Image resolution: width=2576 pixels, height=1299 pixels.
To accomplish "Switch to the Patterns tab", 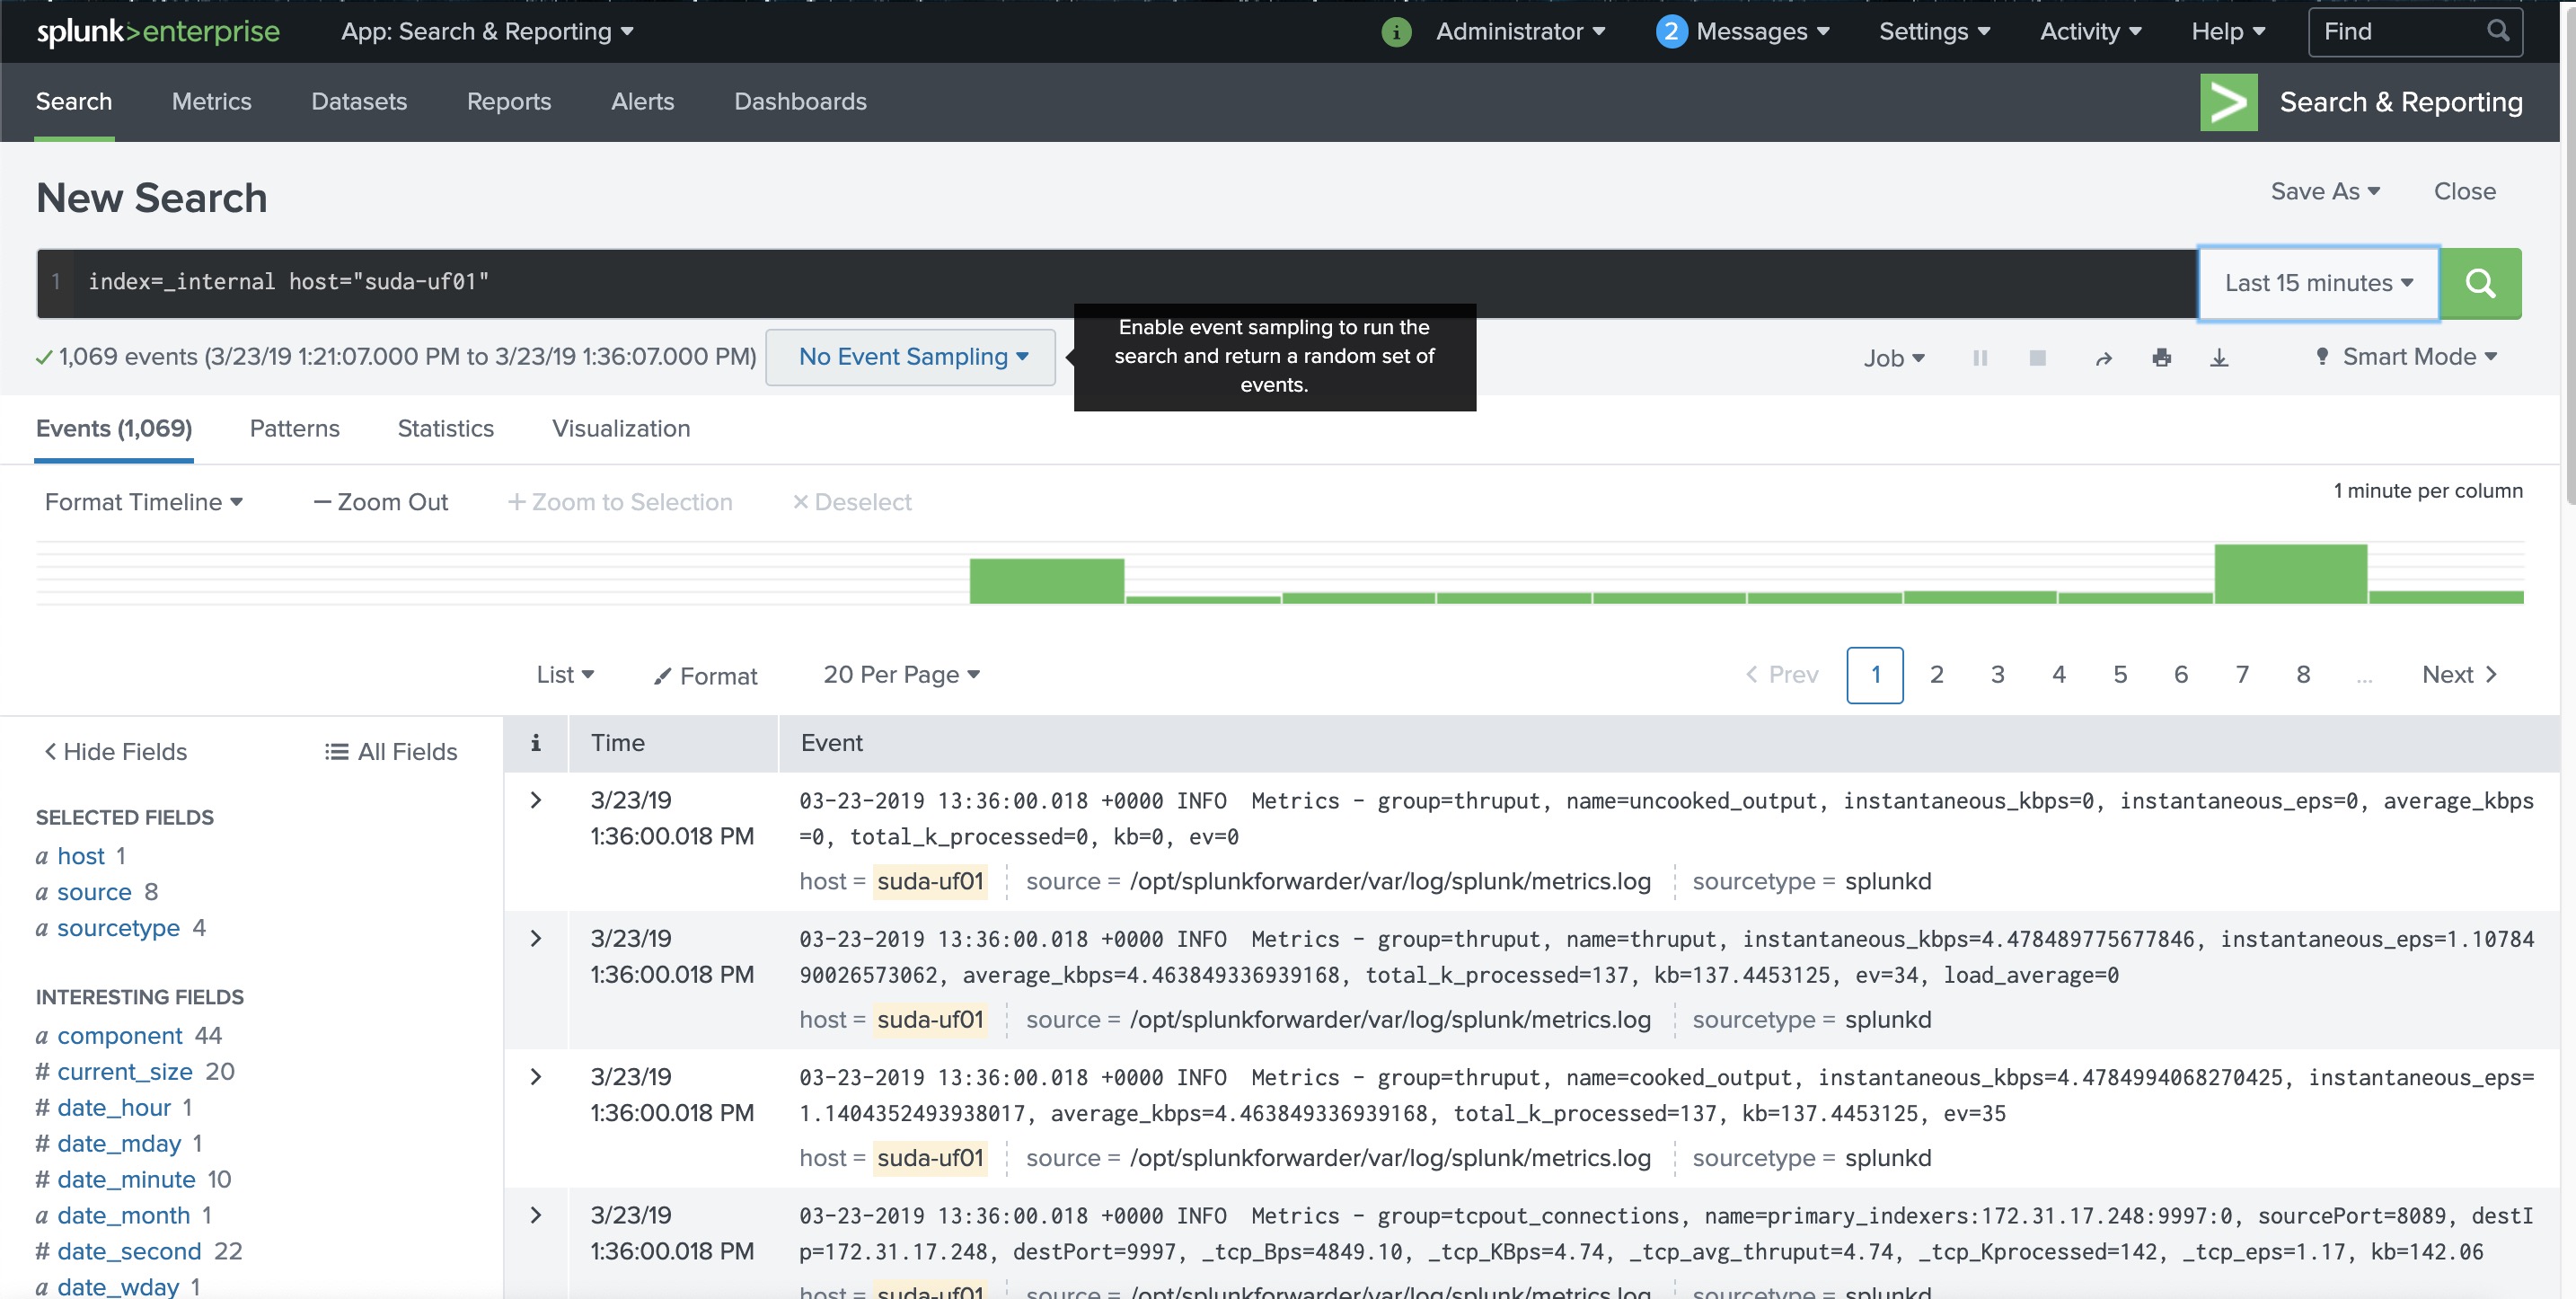I will point(294,428).
